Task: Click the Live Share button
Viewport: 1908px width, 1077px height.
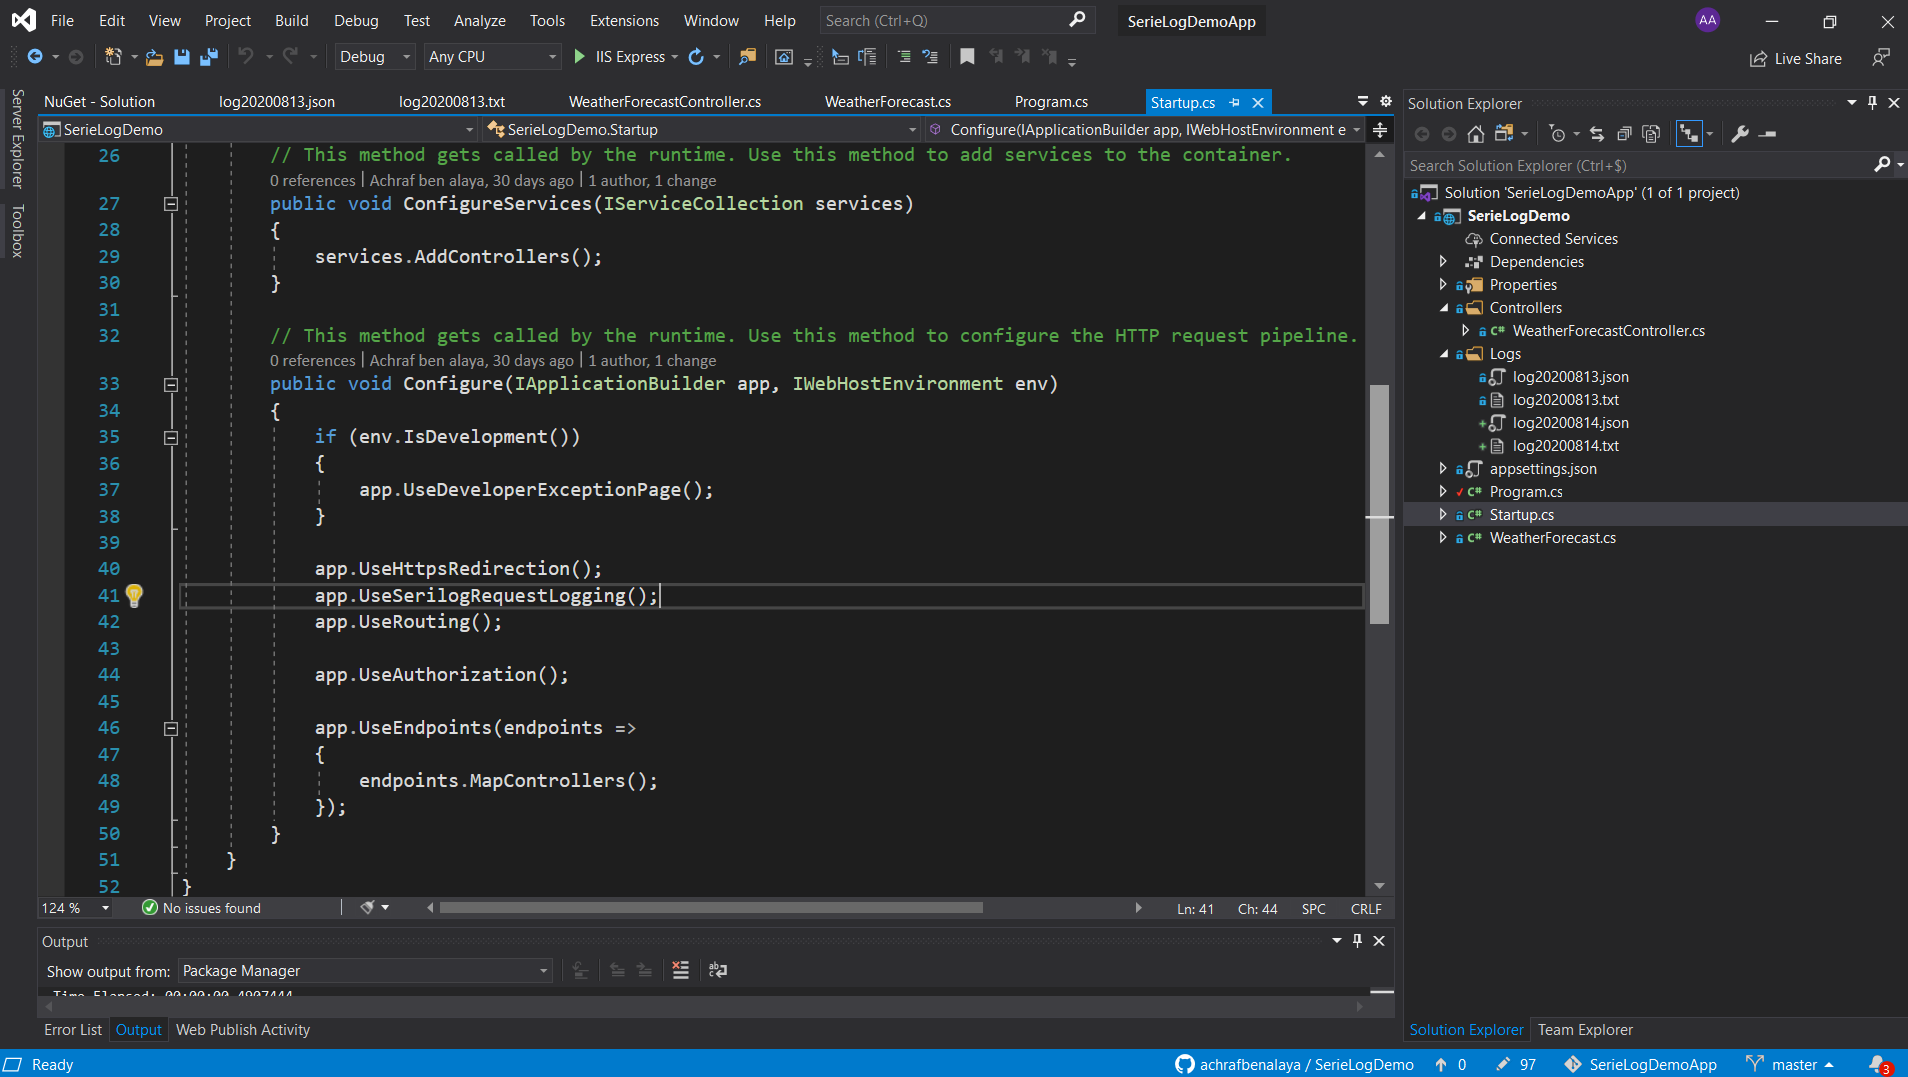Action: [x=1796, y=58]
